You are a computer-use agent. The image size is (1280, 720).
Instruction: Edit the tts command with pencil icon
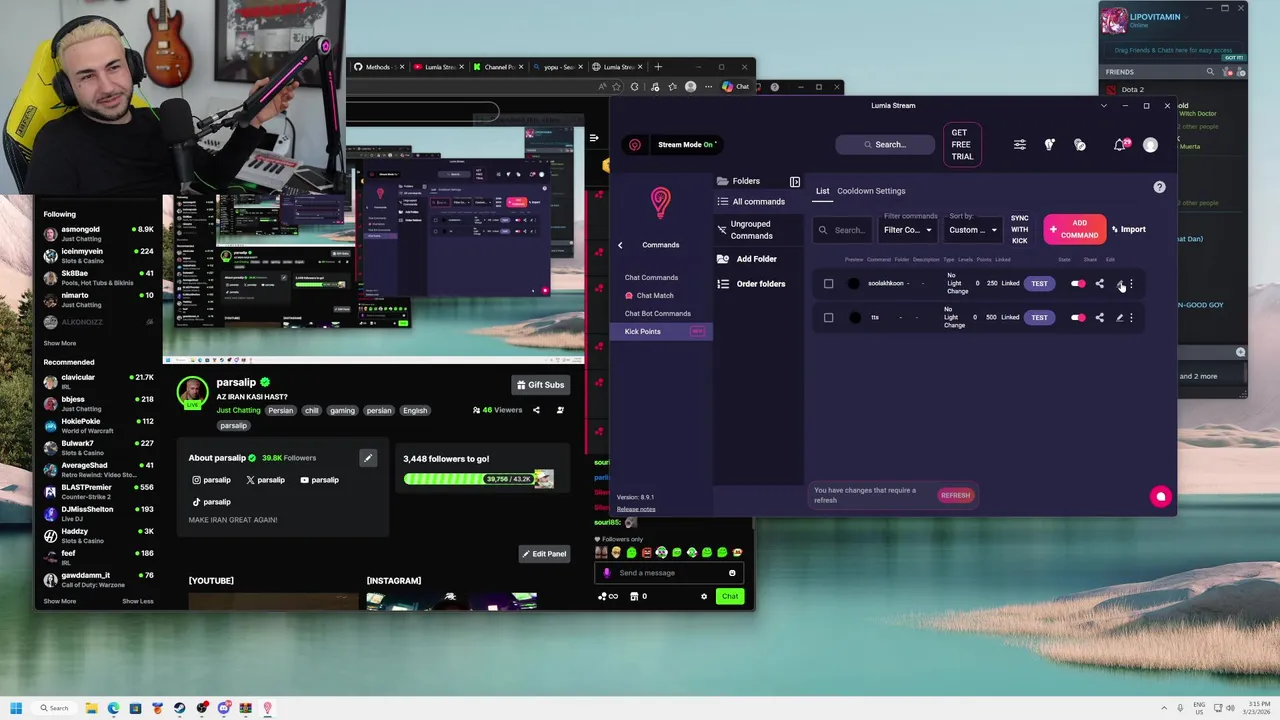click(x=1119, y=318)
